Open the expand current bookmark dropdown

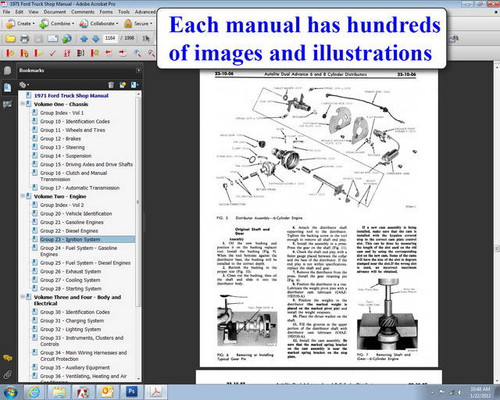click(x=135, y=85)
